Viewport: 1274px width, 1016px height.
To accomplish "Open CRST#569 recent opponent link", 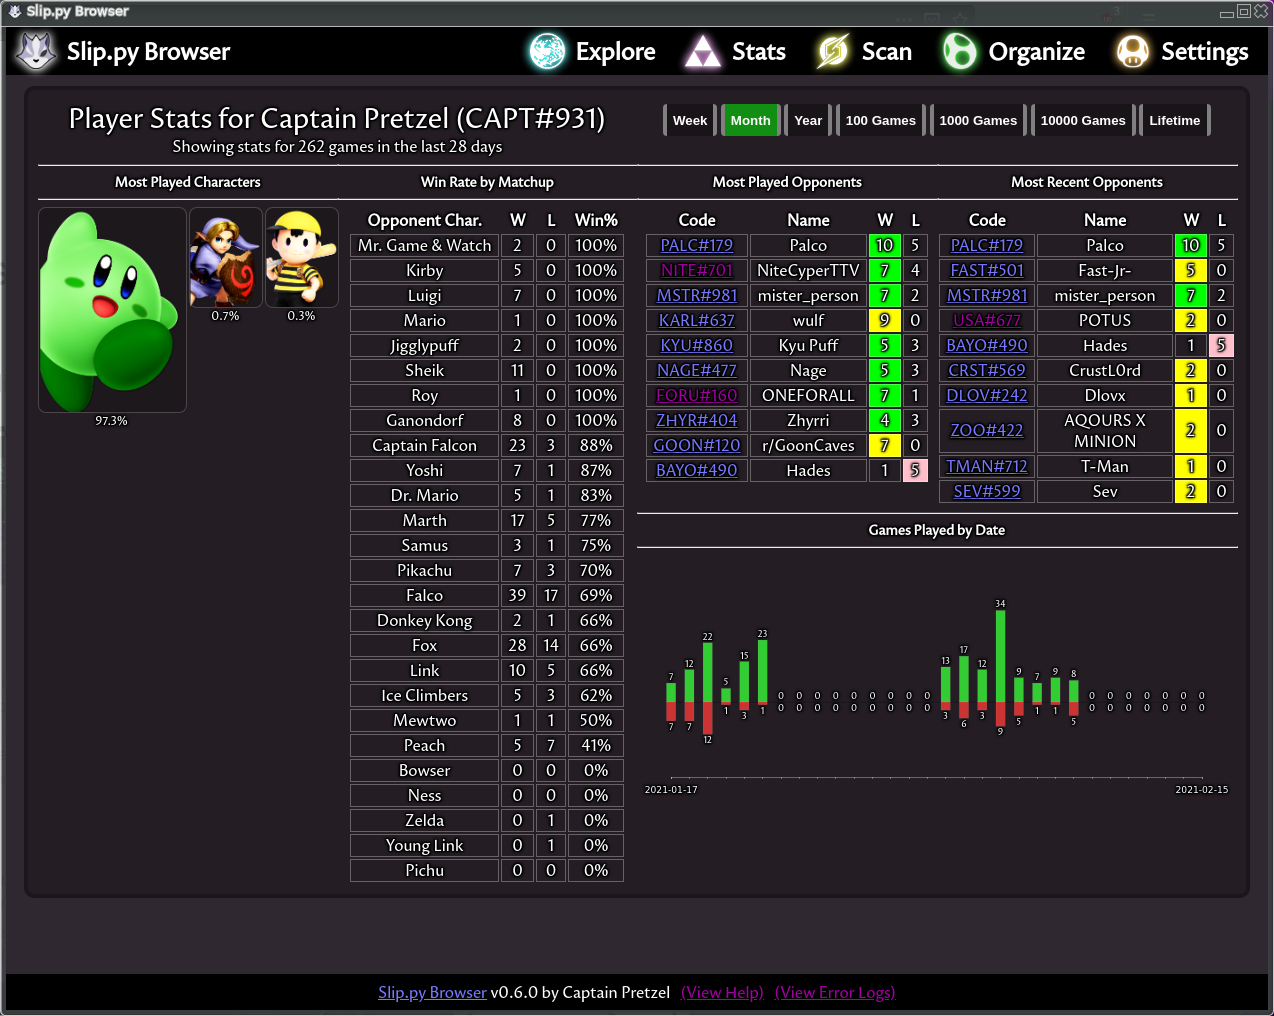I will tap(987, 370).
